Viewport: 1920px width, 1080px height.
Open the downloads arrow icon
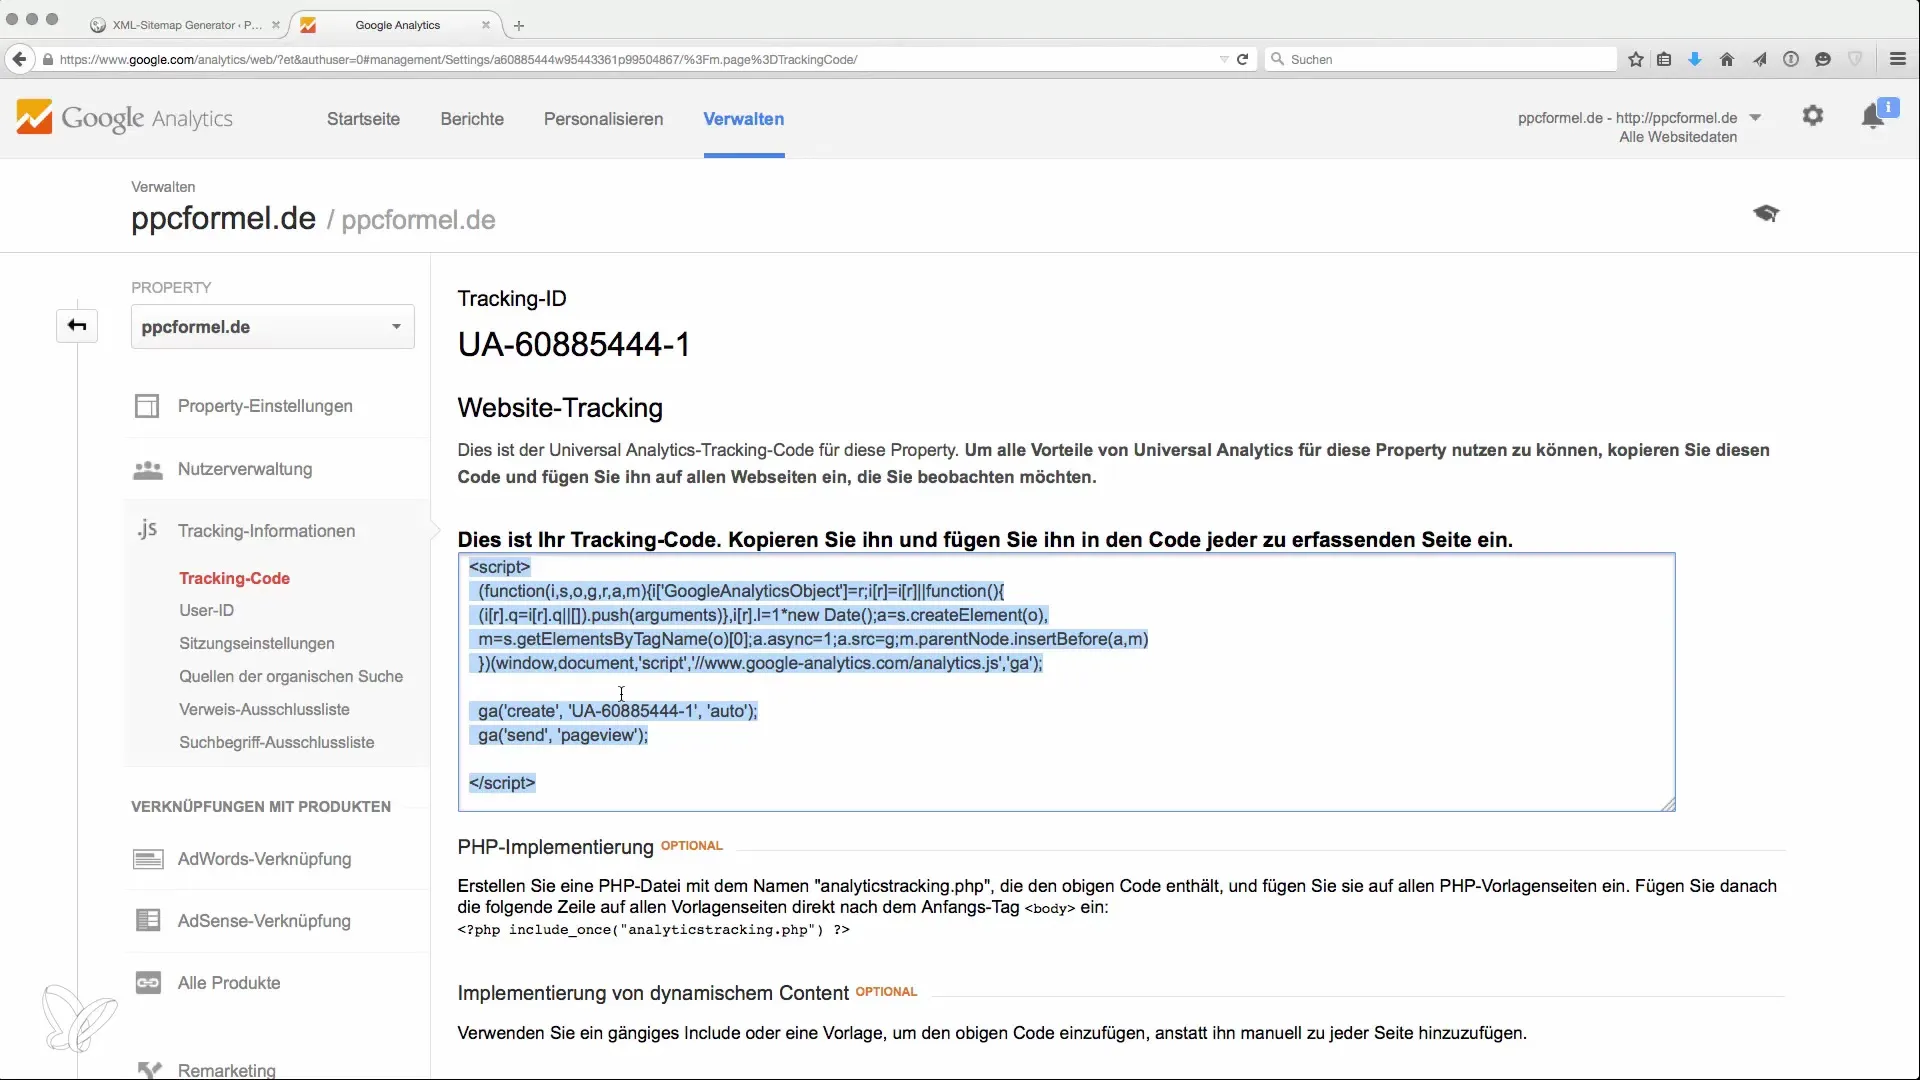(x=1695, y=59)
